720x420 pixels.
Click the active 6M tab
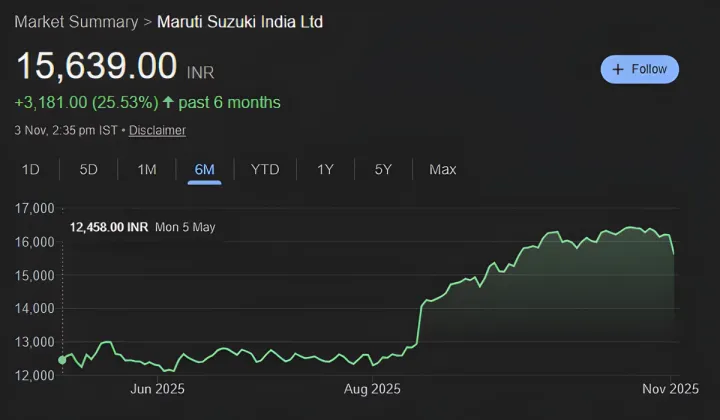click(x=205, y=169)
